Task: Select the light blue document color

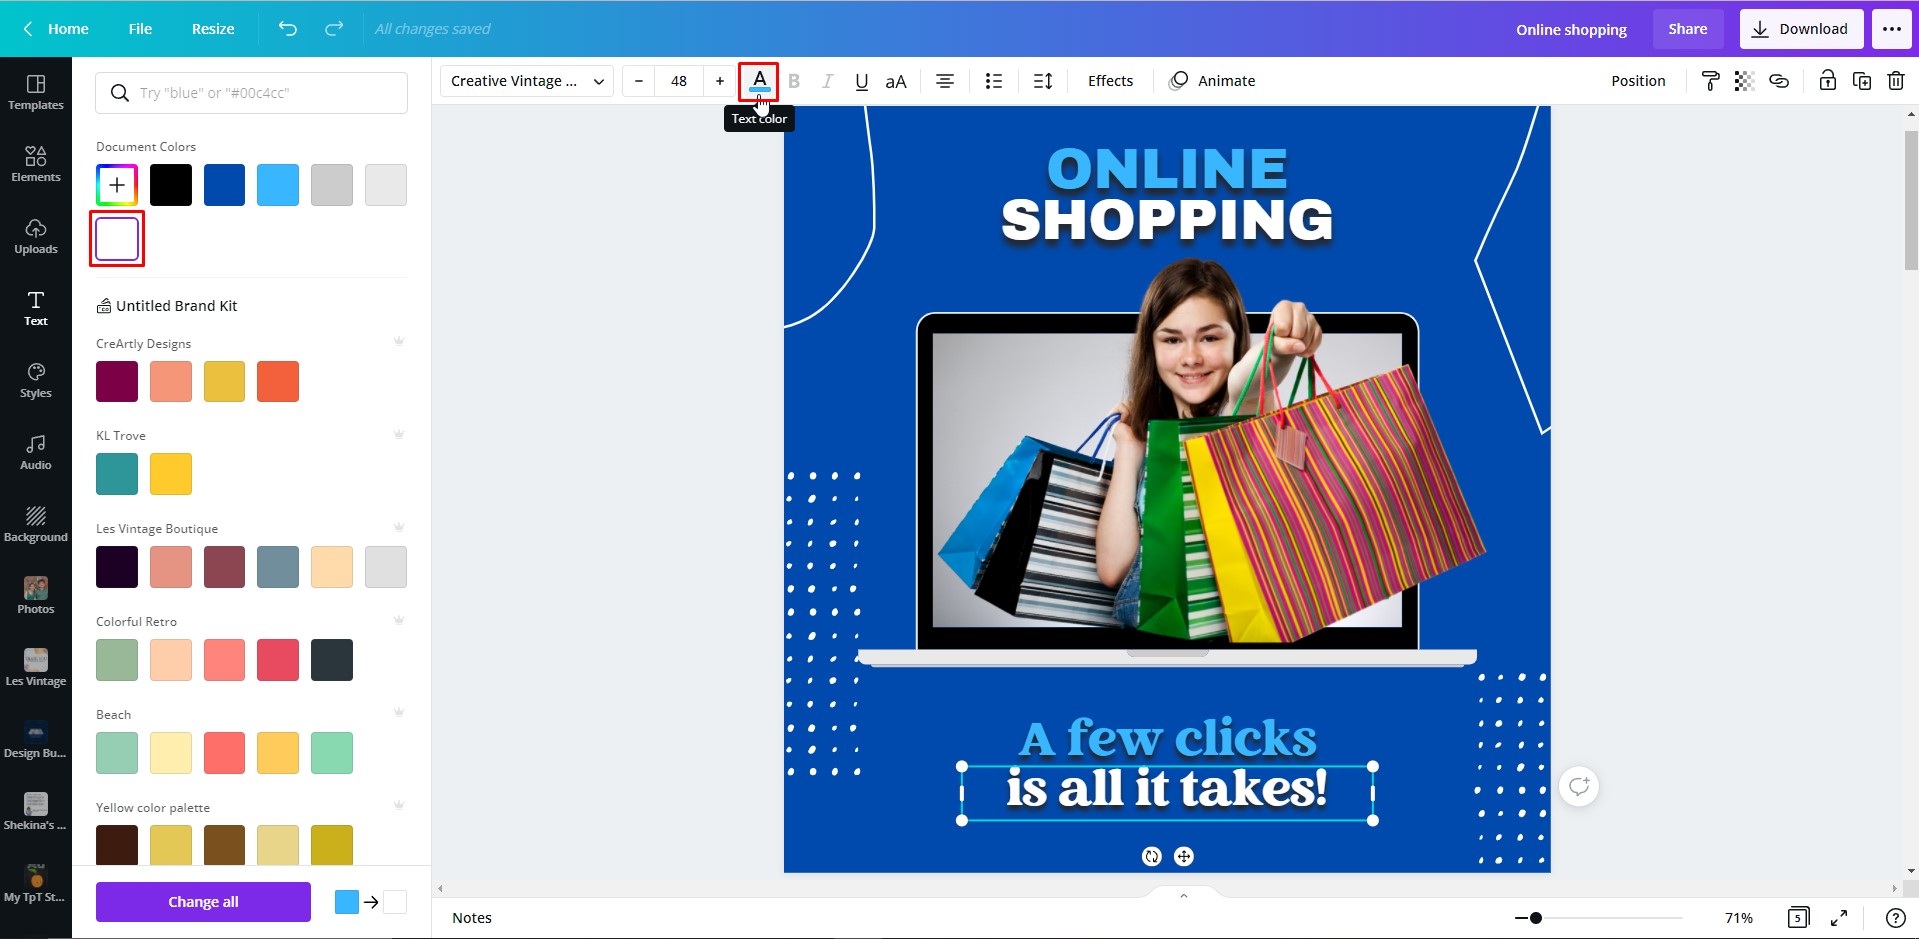Action: click(278, 185)
